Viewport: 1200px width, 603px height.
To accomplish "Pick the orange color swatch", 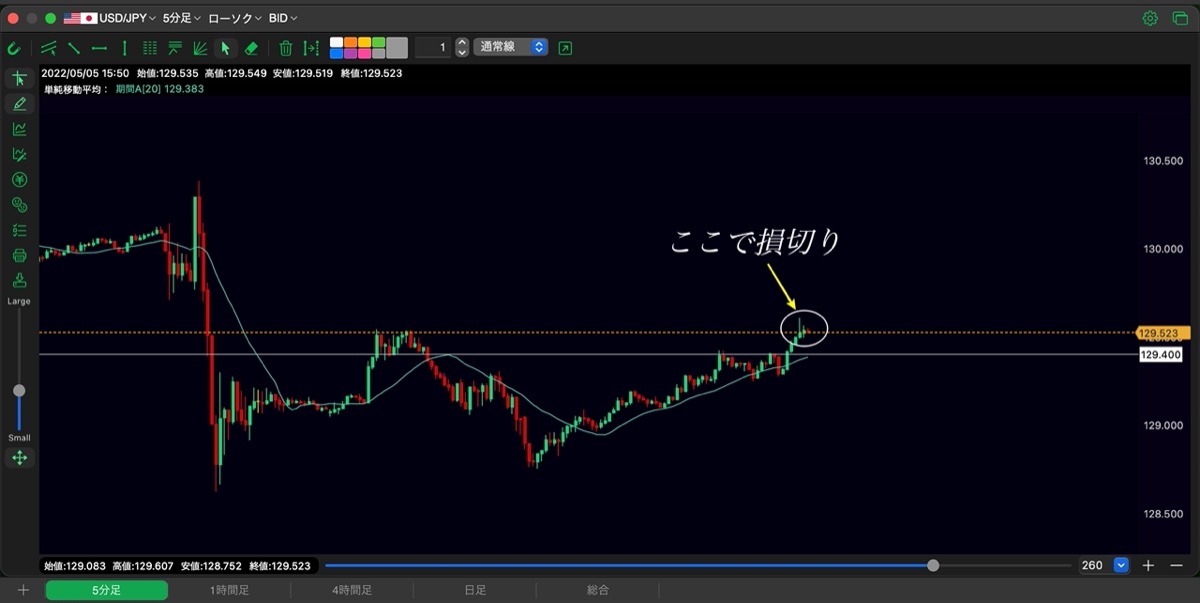I will coord(350,42).
